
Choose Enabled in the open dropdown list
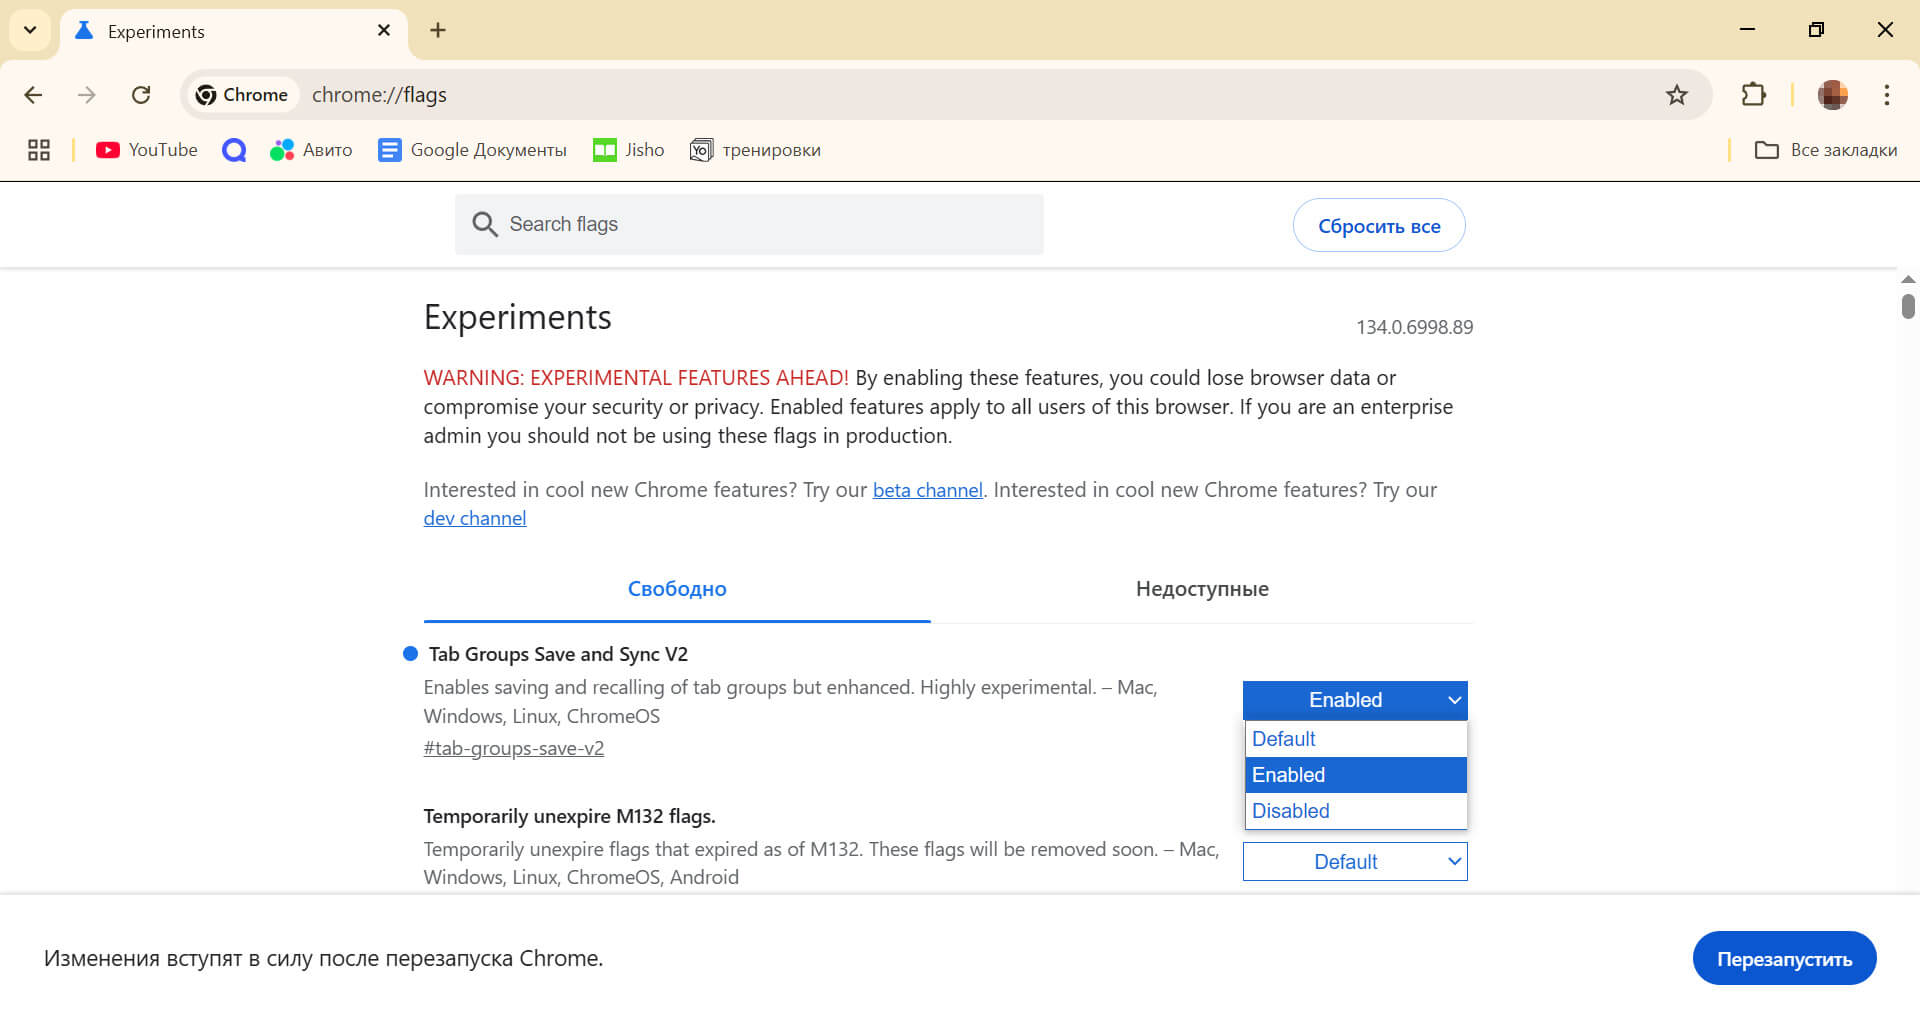tap(1356, 775)
